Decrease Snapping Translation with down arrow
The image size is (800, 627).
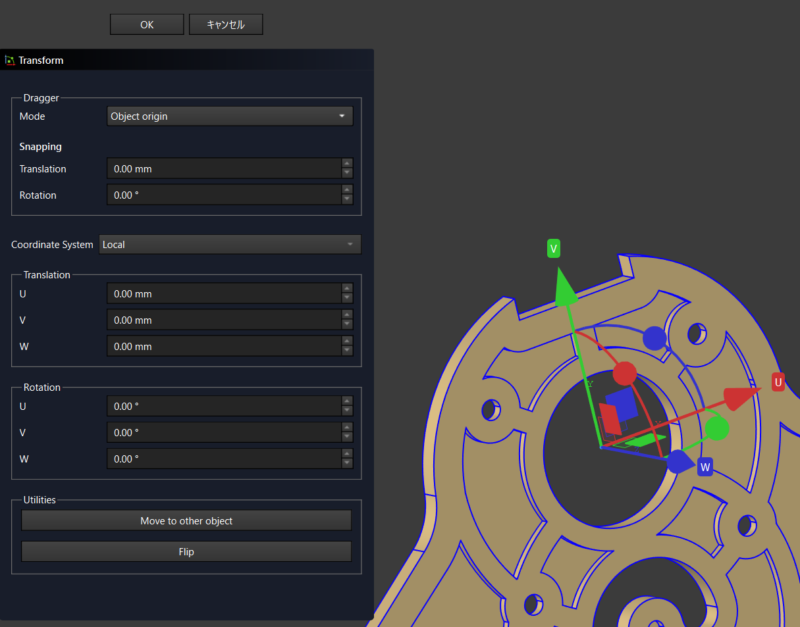pyautogui.click(x=347, y=173)
